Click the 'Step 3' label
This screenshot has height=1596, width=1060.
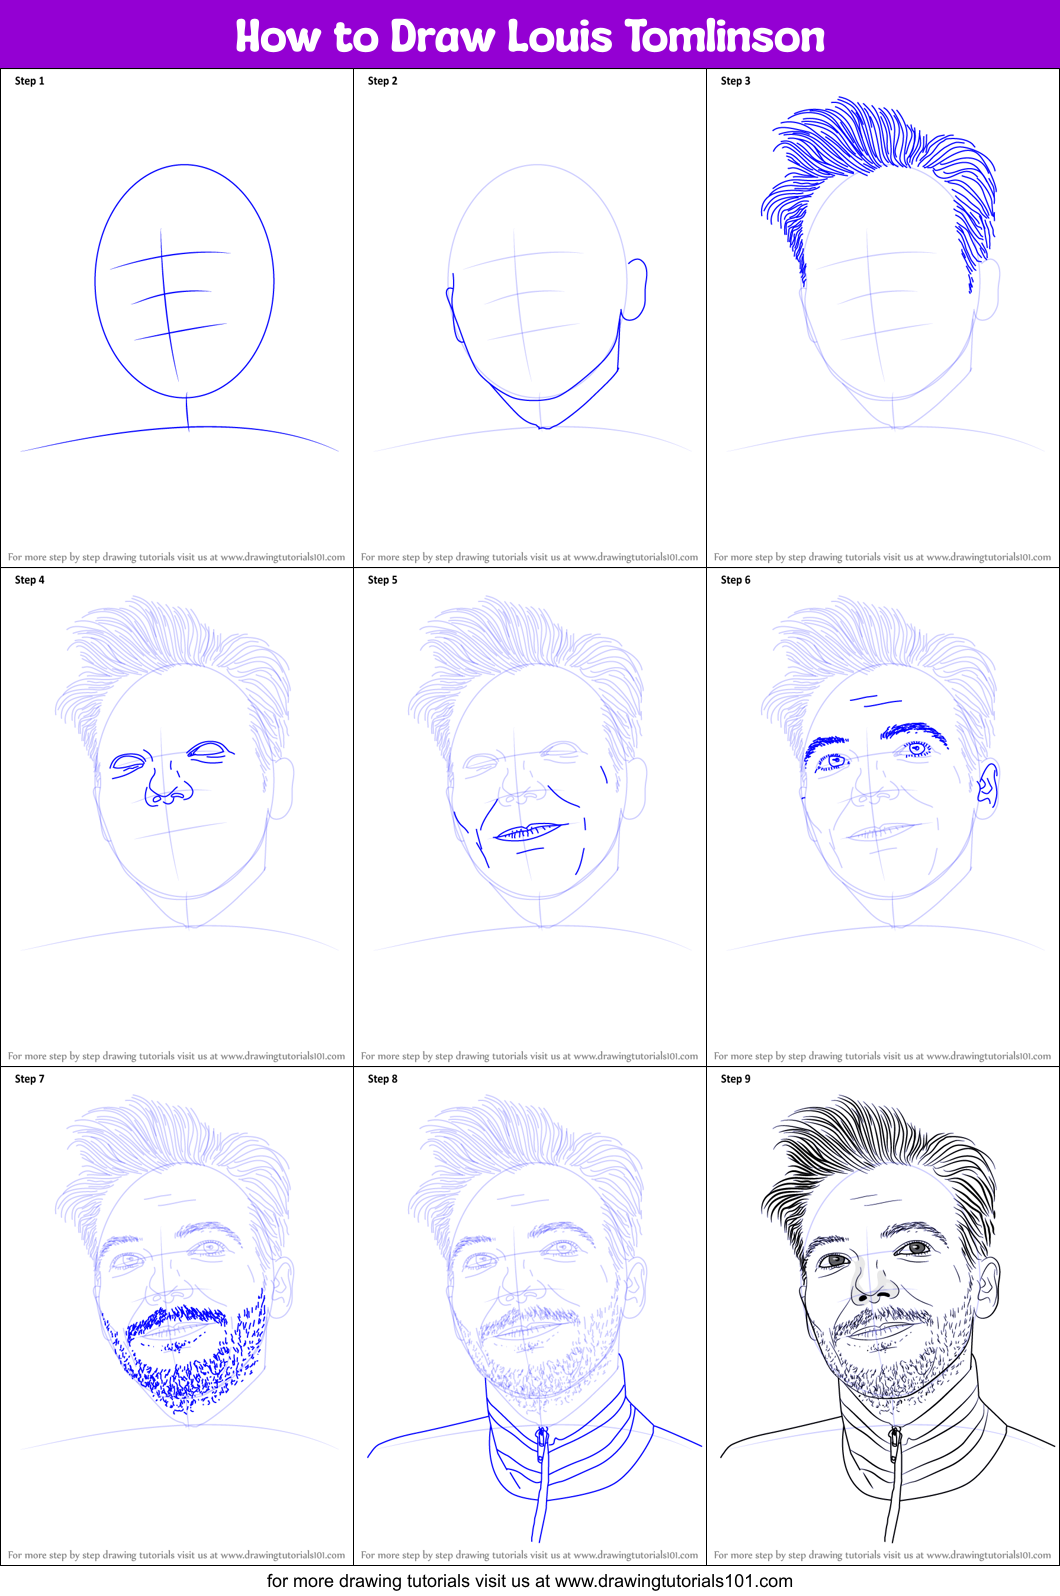(x=736, y=81)
